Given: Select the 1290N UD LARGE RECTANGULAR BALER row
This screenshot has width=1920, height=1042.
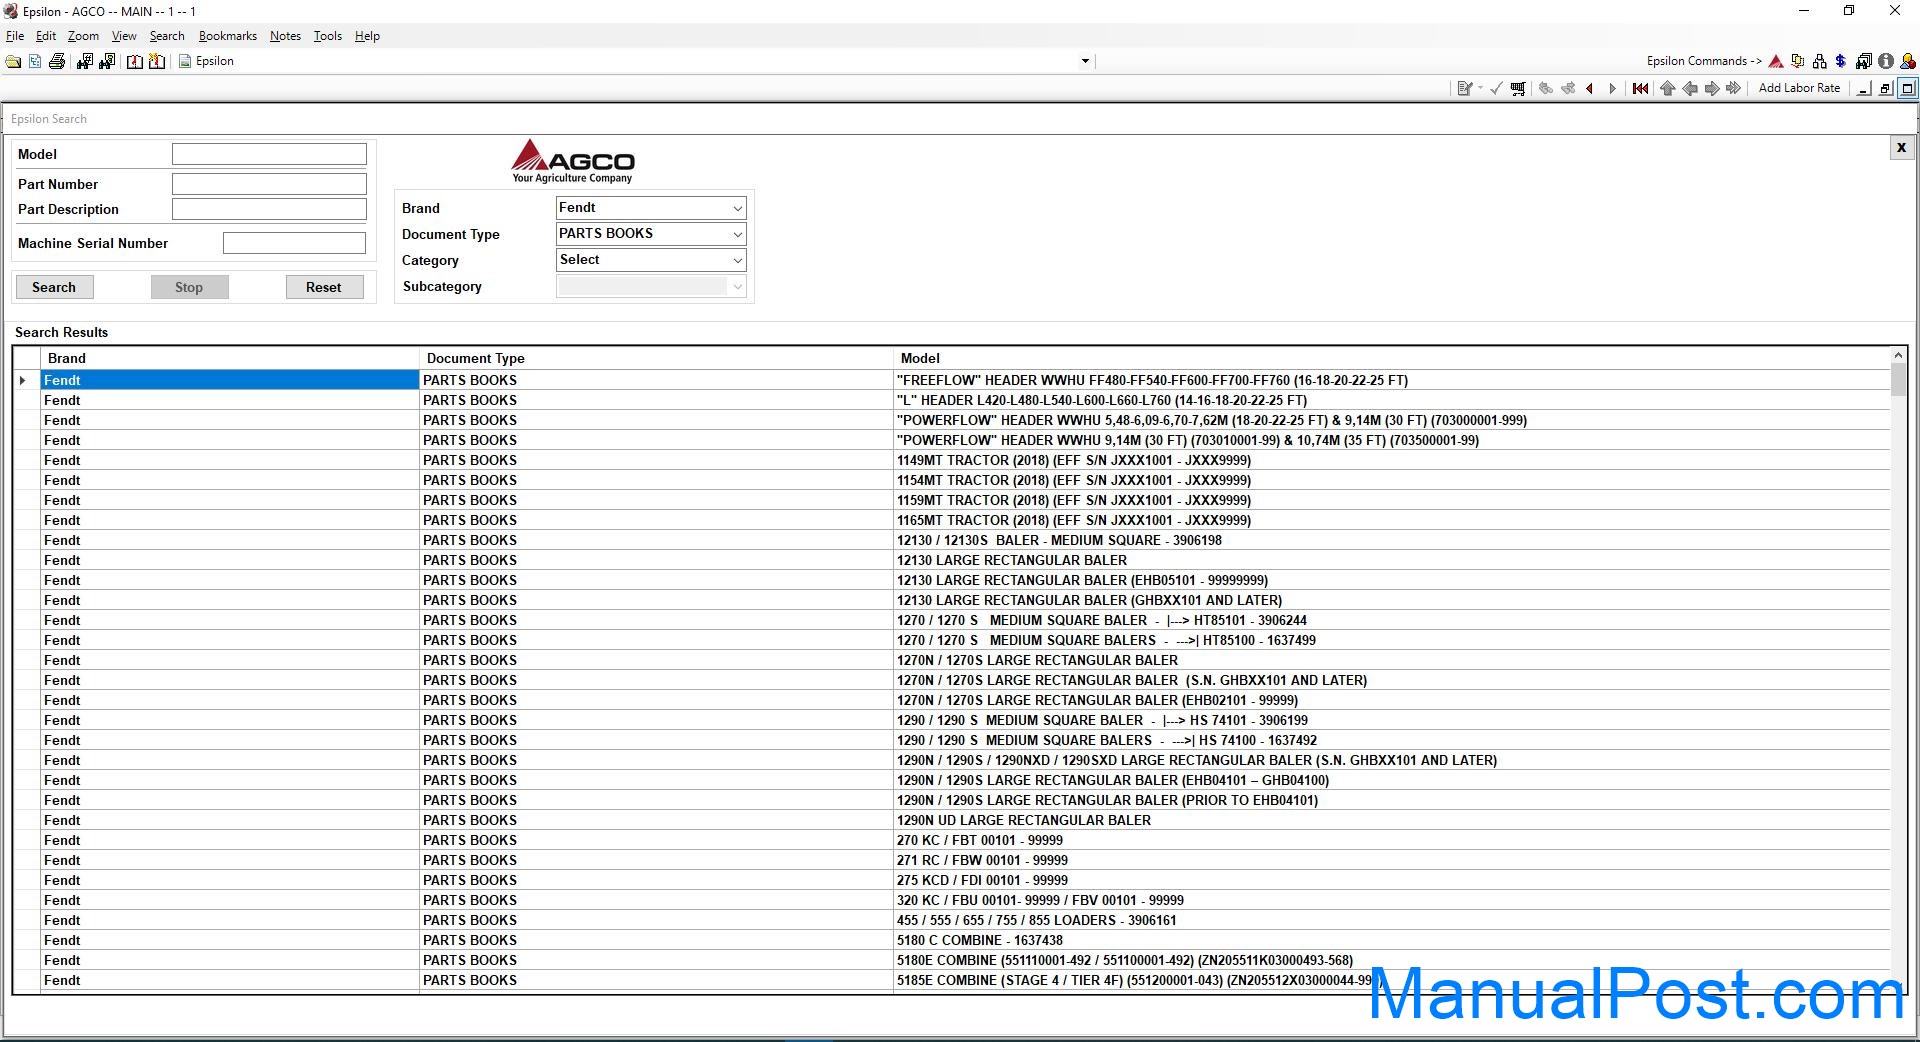Looking at the screenshot, I should [951, 820].
